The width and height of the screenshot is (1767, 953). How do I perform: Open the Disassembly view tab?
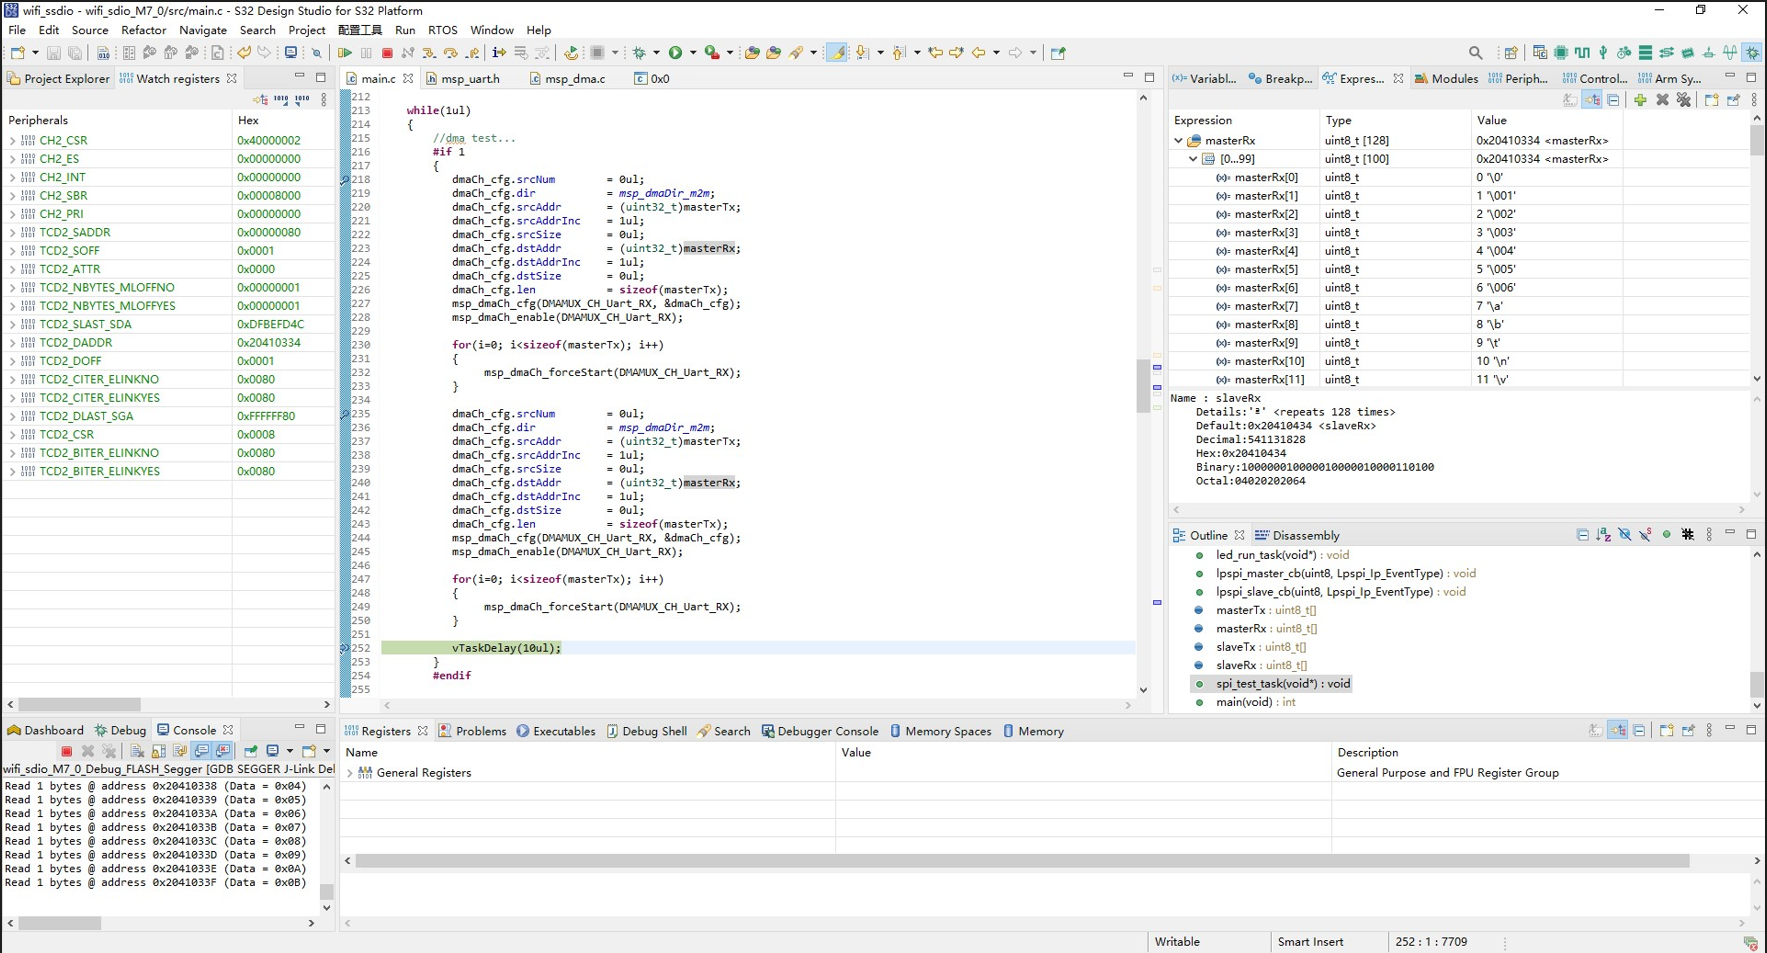pyautogui.click(x=1305, y=535)
